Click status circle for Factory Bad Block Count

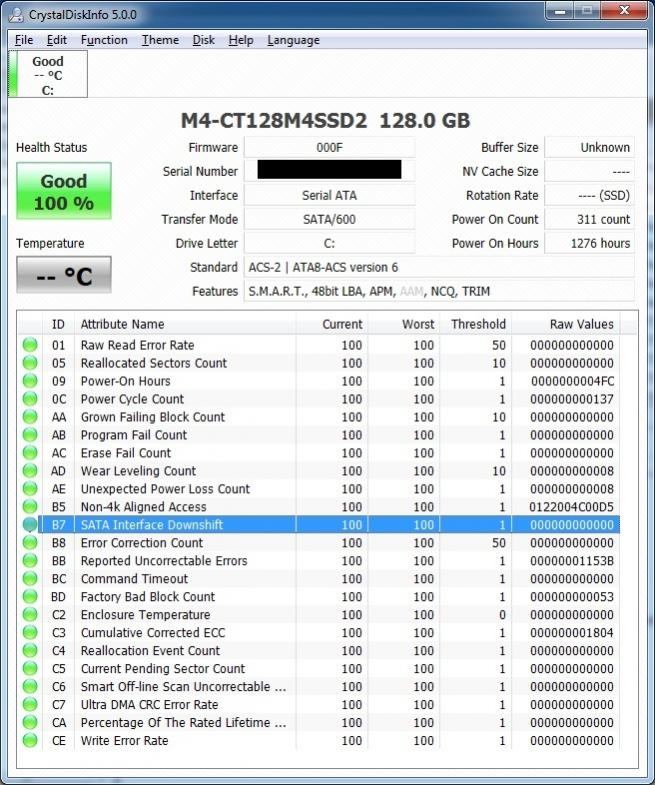click(x=30, y=597)
